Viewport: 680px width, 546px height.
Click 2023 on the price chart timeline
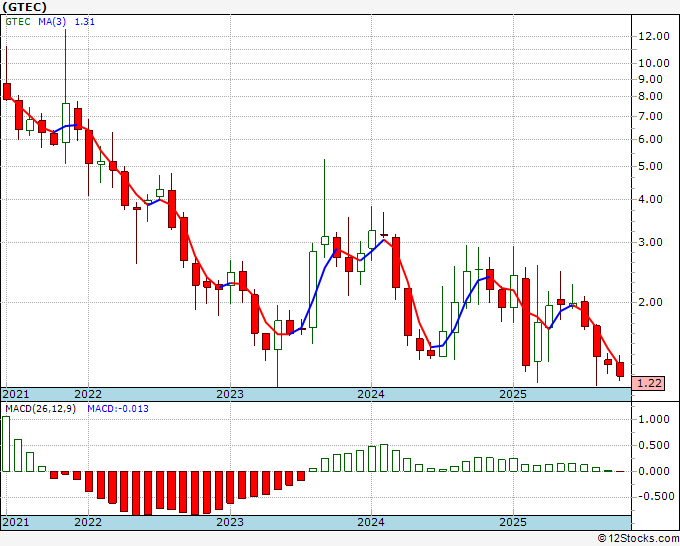230,394
